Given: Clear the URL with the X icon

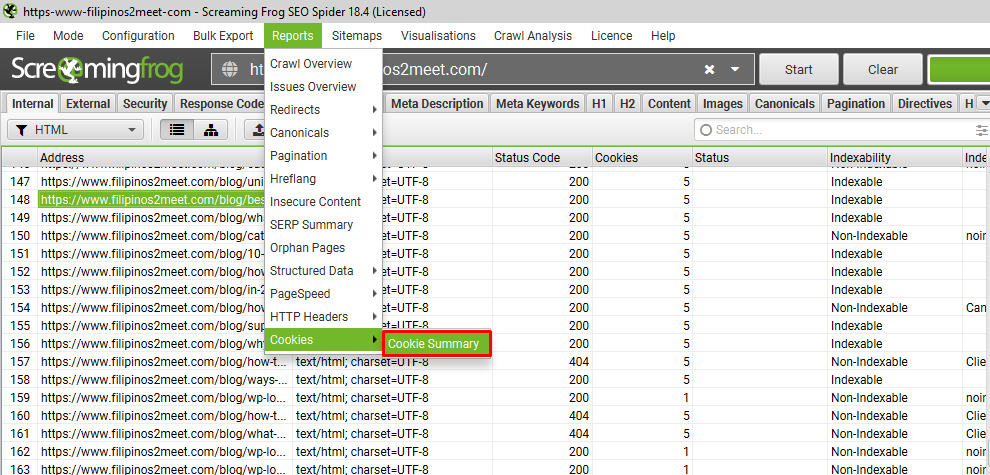Looking at the screenshot, I should 710,69.
